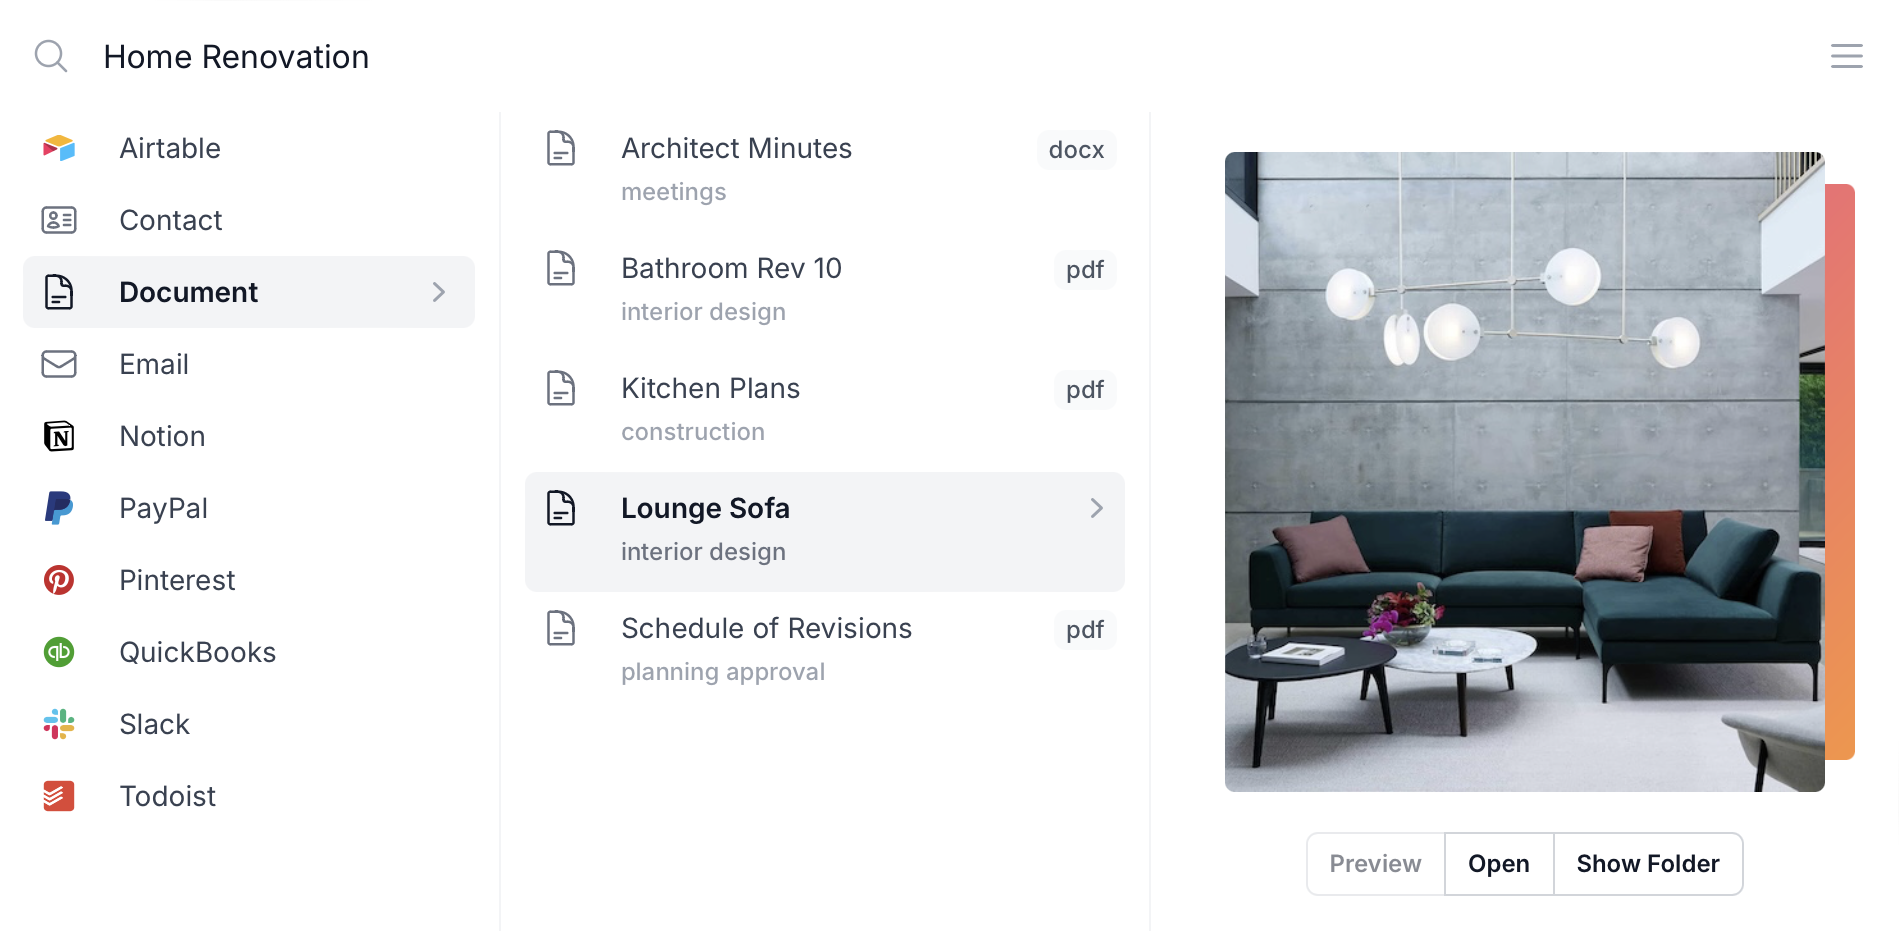This screenshot has height=931, width=1899.
Task: Click the document icon beside Architect Minutes
Action: coord(561,148)
